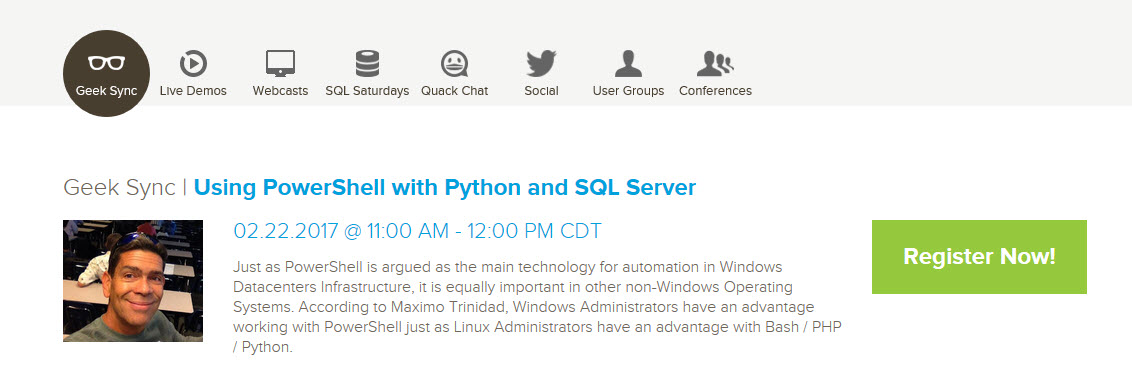
Task: Click the 02.22.2017 event date line
Action: click(x=417, y=232)
